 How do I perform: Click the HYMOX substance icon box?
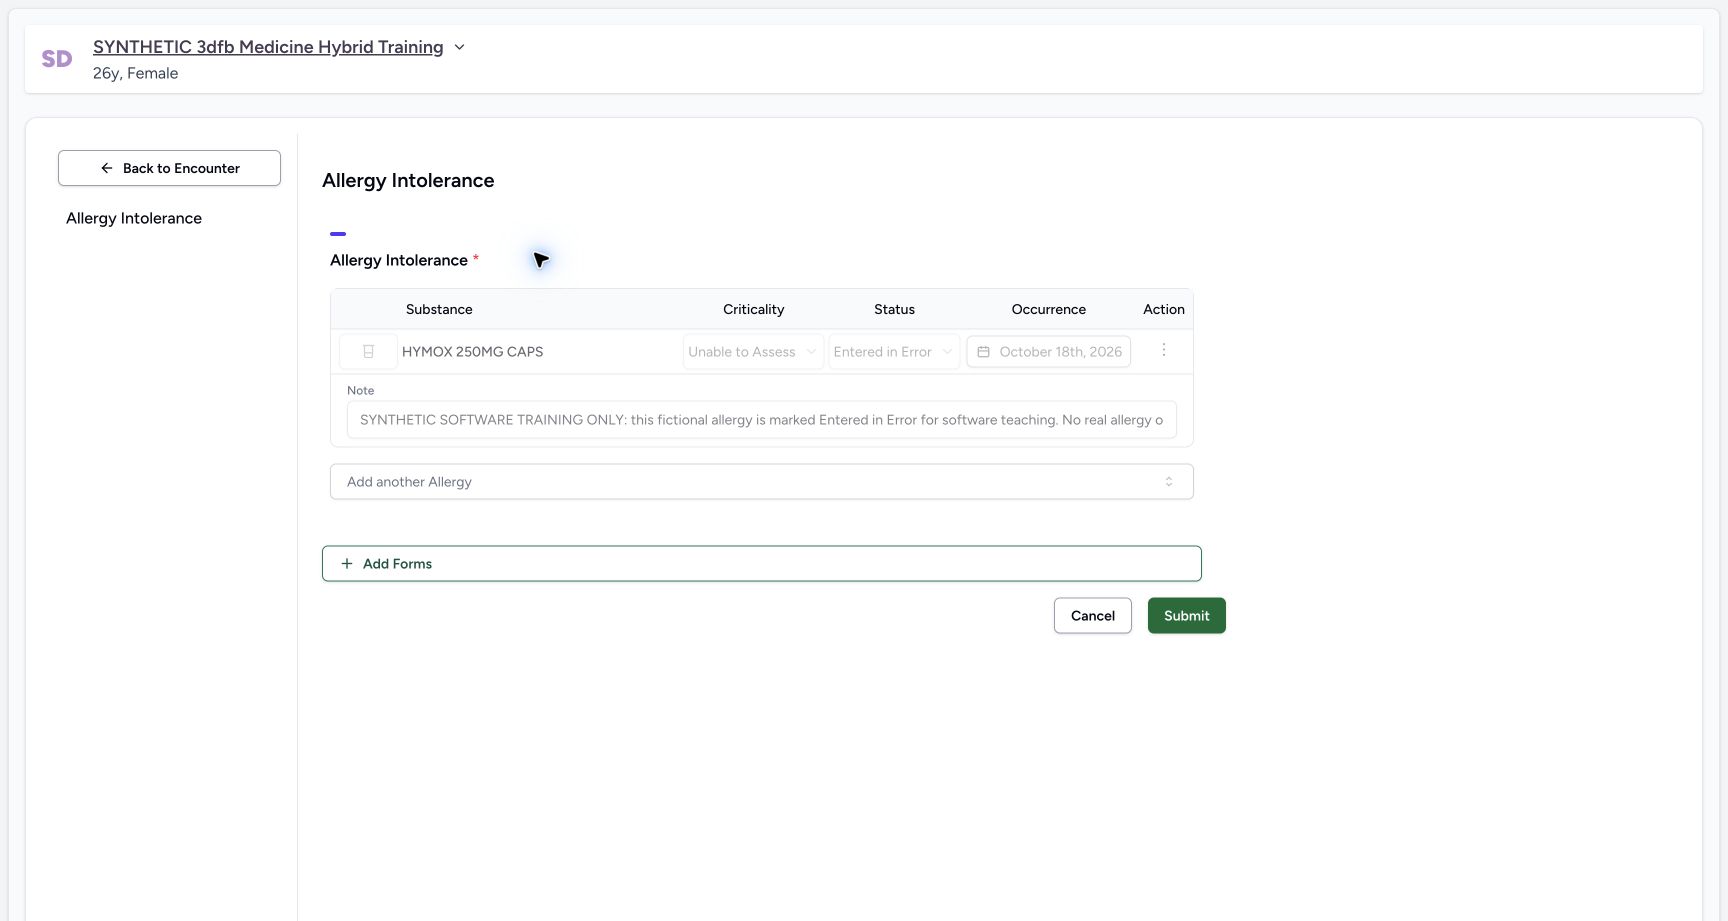coord(368,352)
